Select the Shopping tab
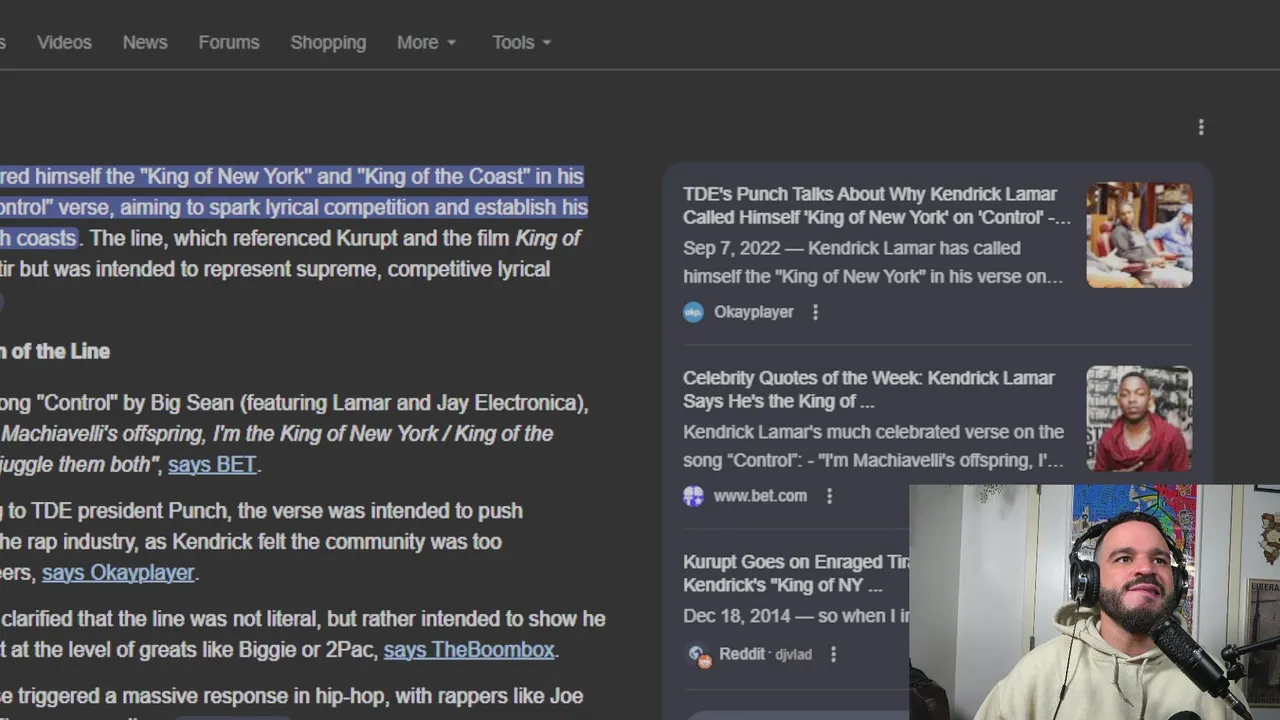The height and width of the screenshot is (720, 1280). tap(328, 42)
